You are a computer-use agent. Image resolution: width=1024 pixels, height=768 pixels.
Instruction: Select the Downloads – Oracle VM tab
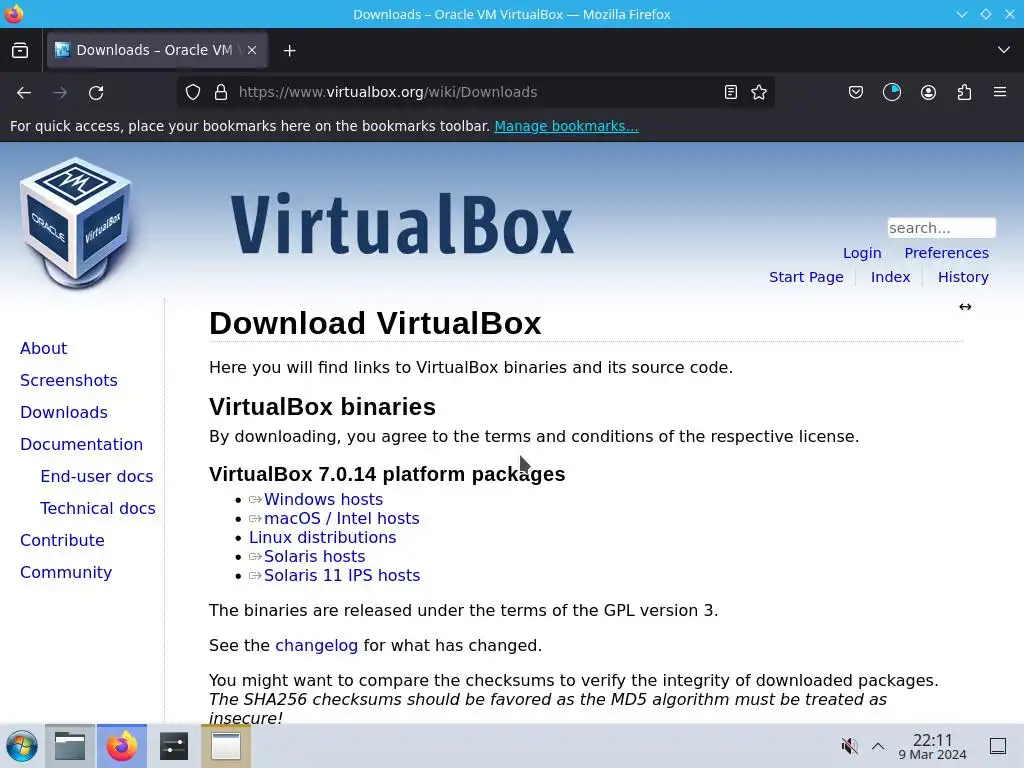(157, 50)
